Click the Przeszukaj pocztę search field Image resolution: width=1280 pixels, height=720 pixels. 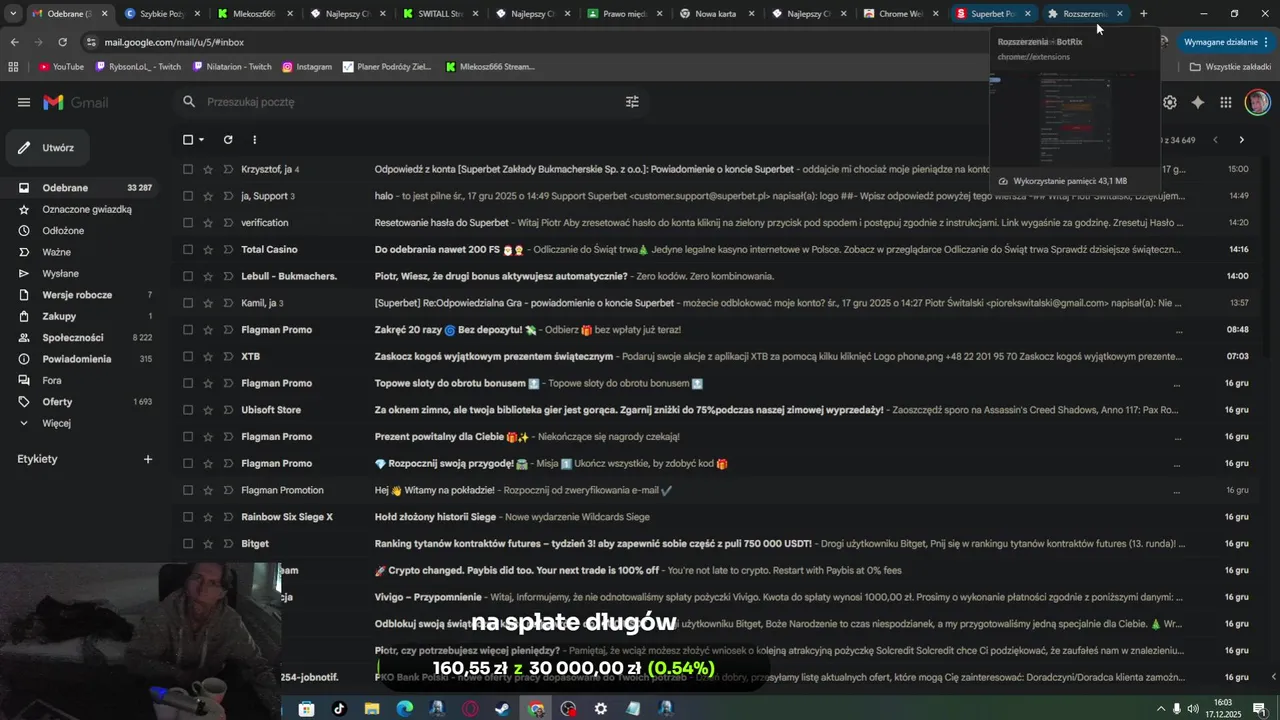[410, 102]
